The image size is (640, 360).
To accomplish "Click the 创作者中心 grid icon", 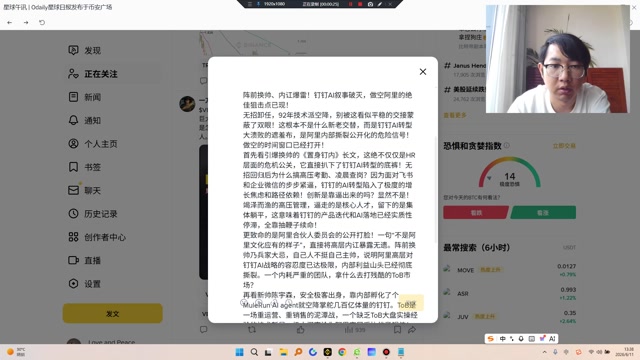I will (73, 237).
